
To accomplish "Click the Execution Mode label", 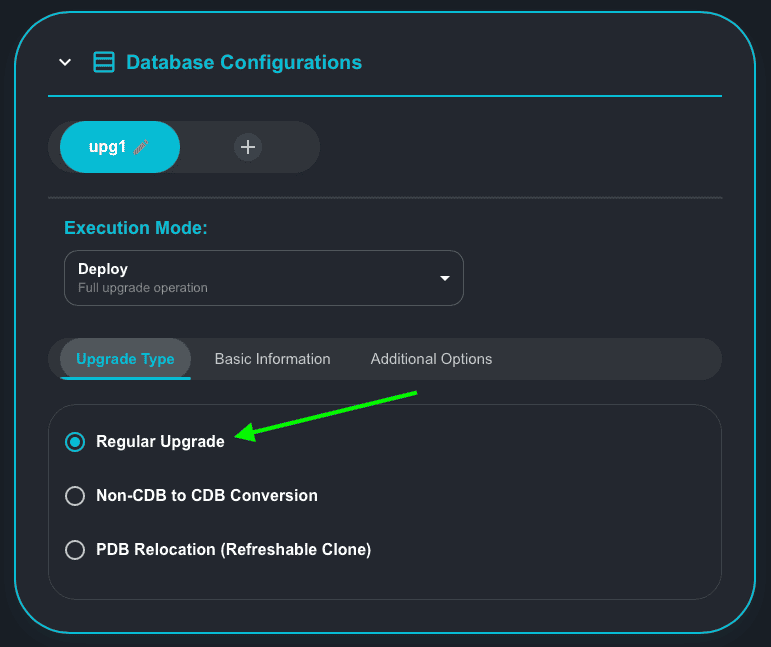I will pyautogui.click(x=136, y=228).
